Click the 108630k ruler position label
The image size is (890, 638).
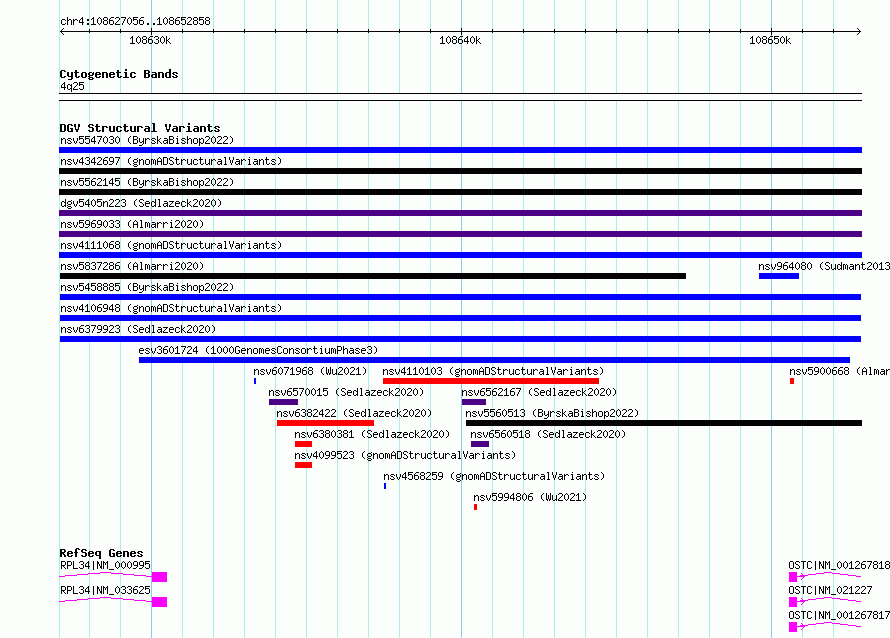(x=150, y=40)
